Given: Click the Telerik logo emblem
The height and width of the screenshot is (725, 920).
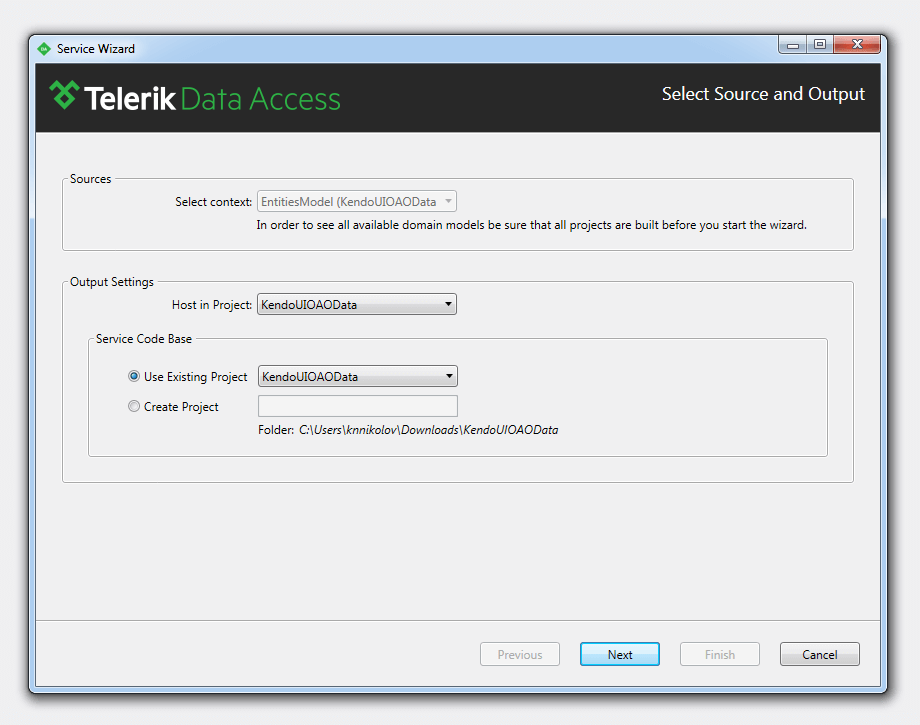Looking at the screenshot, I should [64, 95].
